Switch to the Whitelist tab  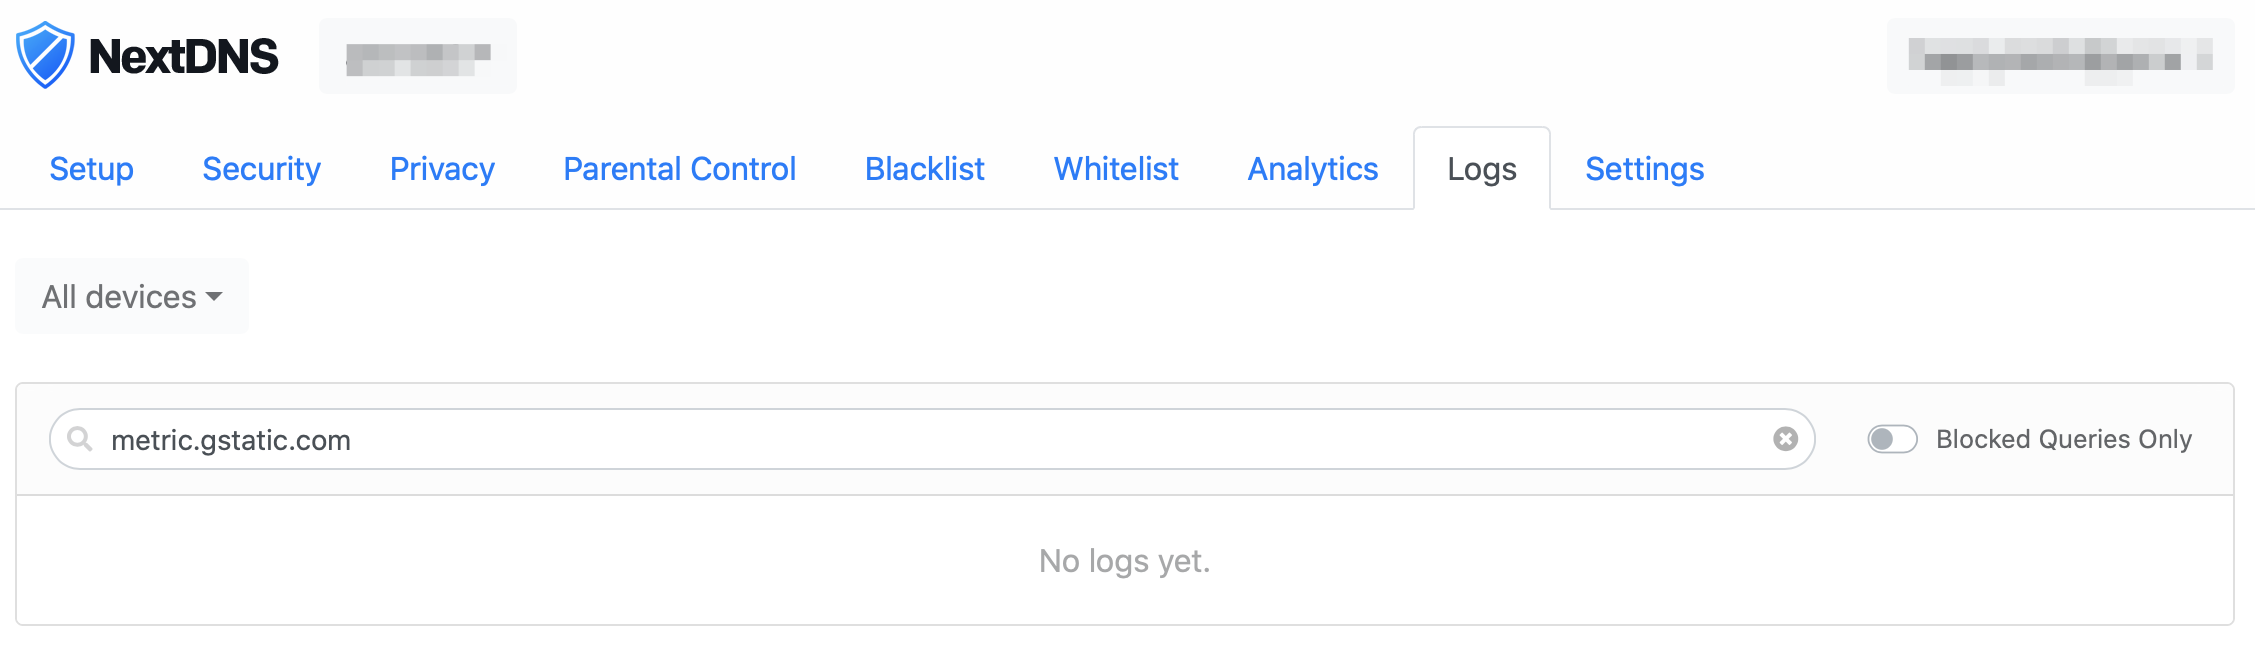tap(1115, 169)
